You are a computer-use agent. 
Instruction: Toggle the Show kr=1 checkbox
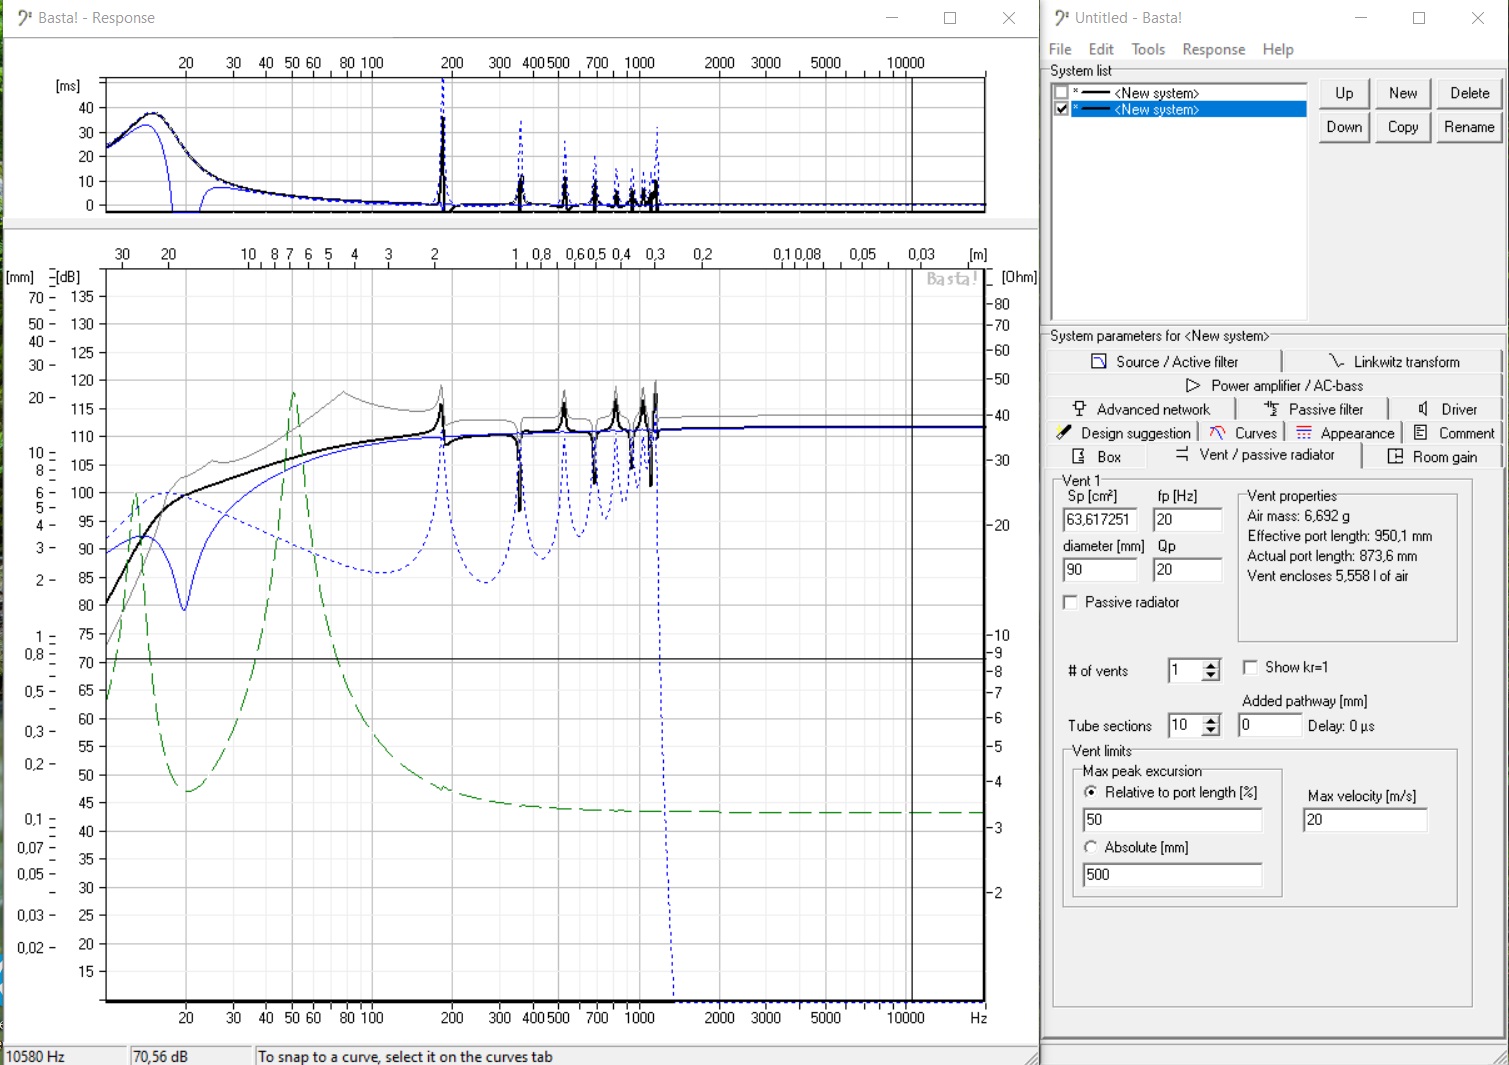tap(1250, 667)
